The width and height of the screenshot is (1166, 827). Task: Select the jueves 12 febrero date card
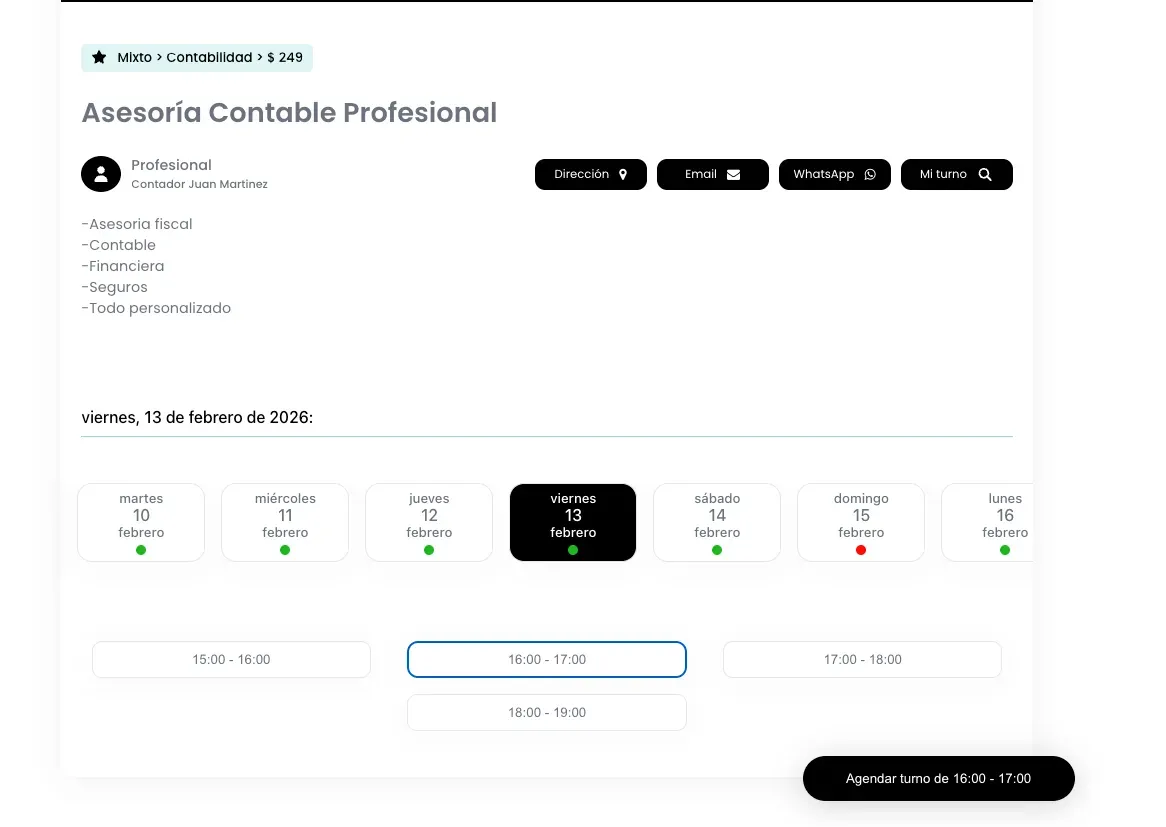(429, 522)
